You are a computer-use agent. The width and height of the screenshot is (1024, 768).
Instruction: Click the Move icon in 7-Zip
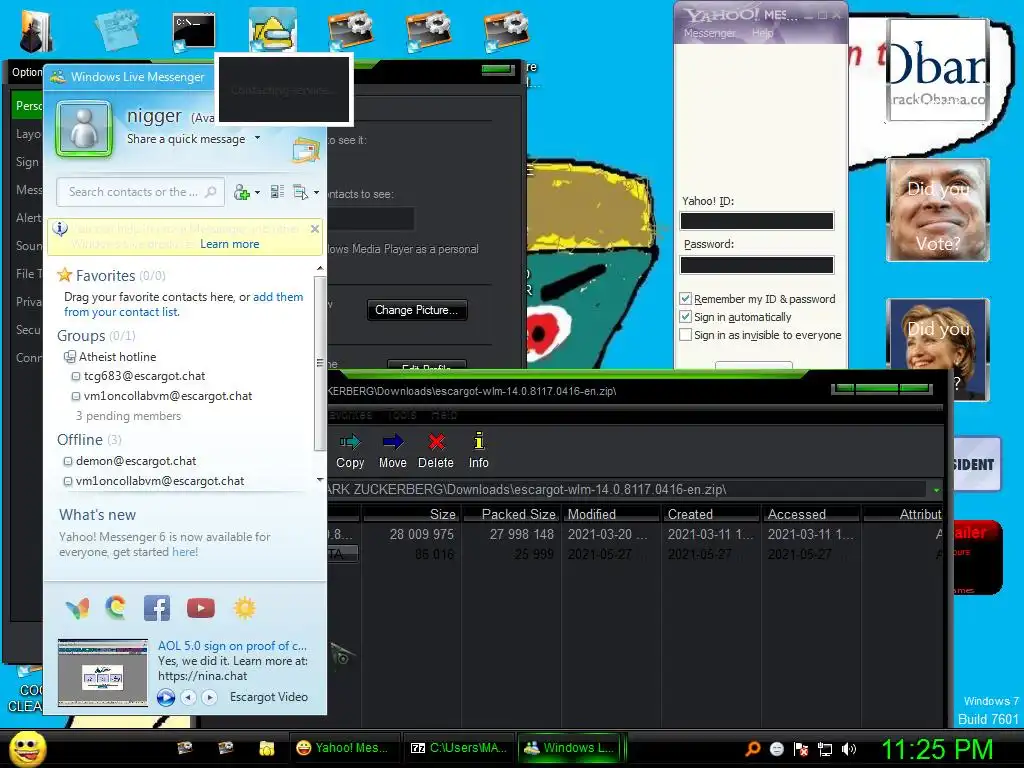pos(392,442)
